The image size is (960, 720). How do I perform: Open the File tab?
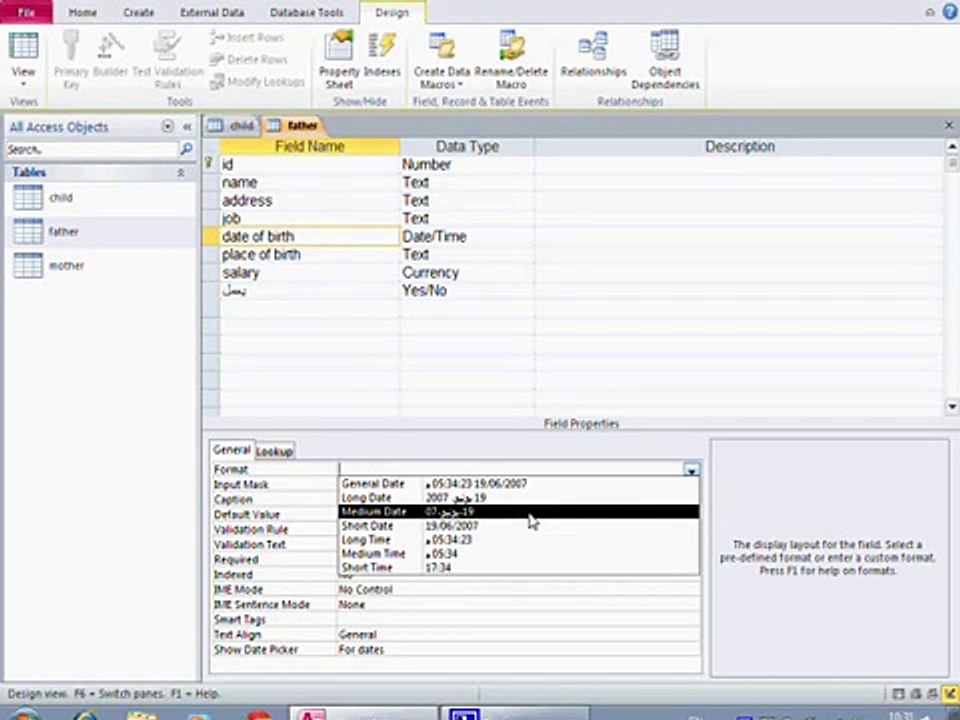pyautogui.click(x=26, y=12)
